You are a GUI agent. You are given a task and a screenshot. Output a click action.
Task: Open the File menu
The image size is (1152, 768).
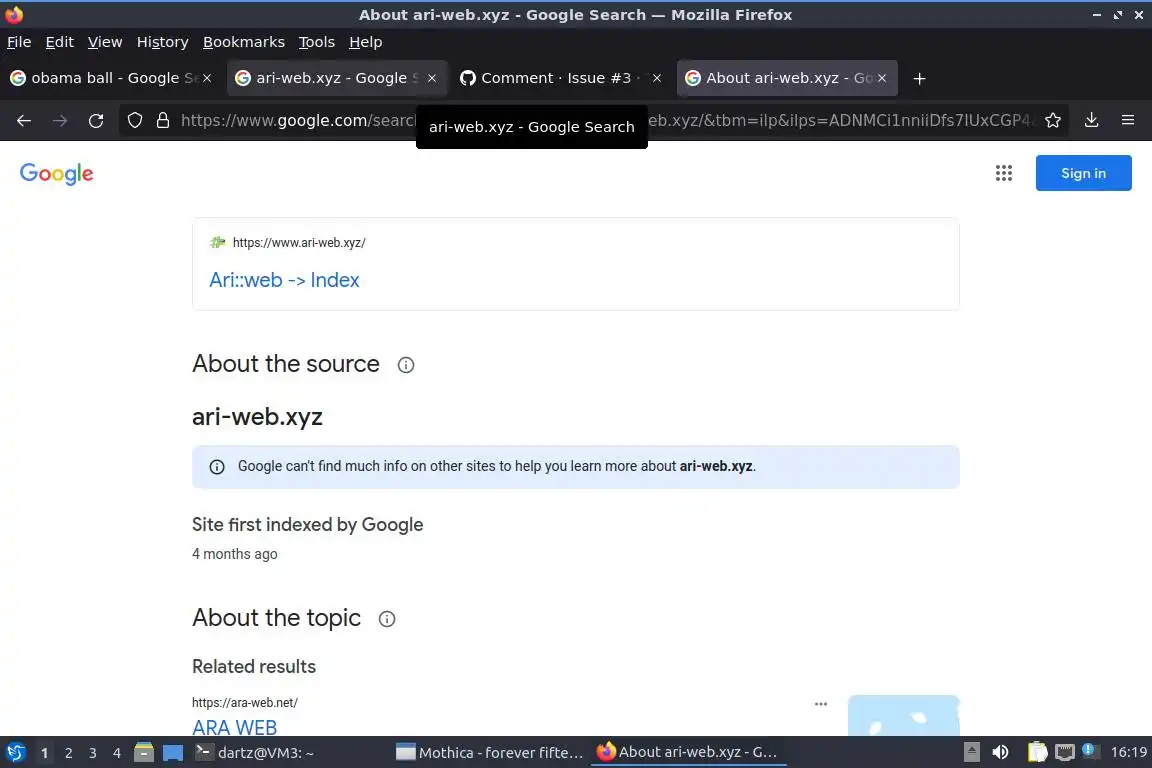click(19, 42)
